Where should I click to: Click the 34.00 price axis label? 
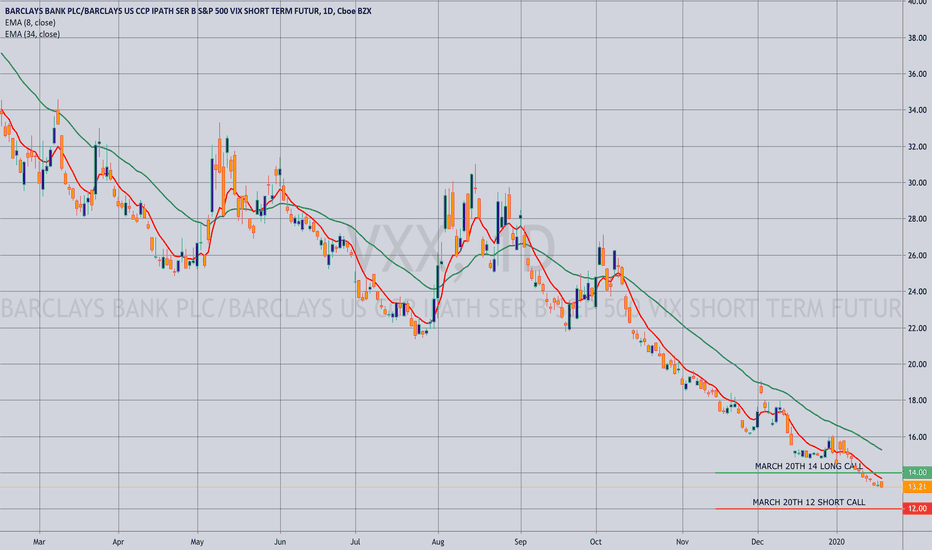click(917, 110)
